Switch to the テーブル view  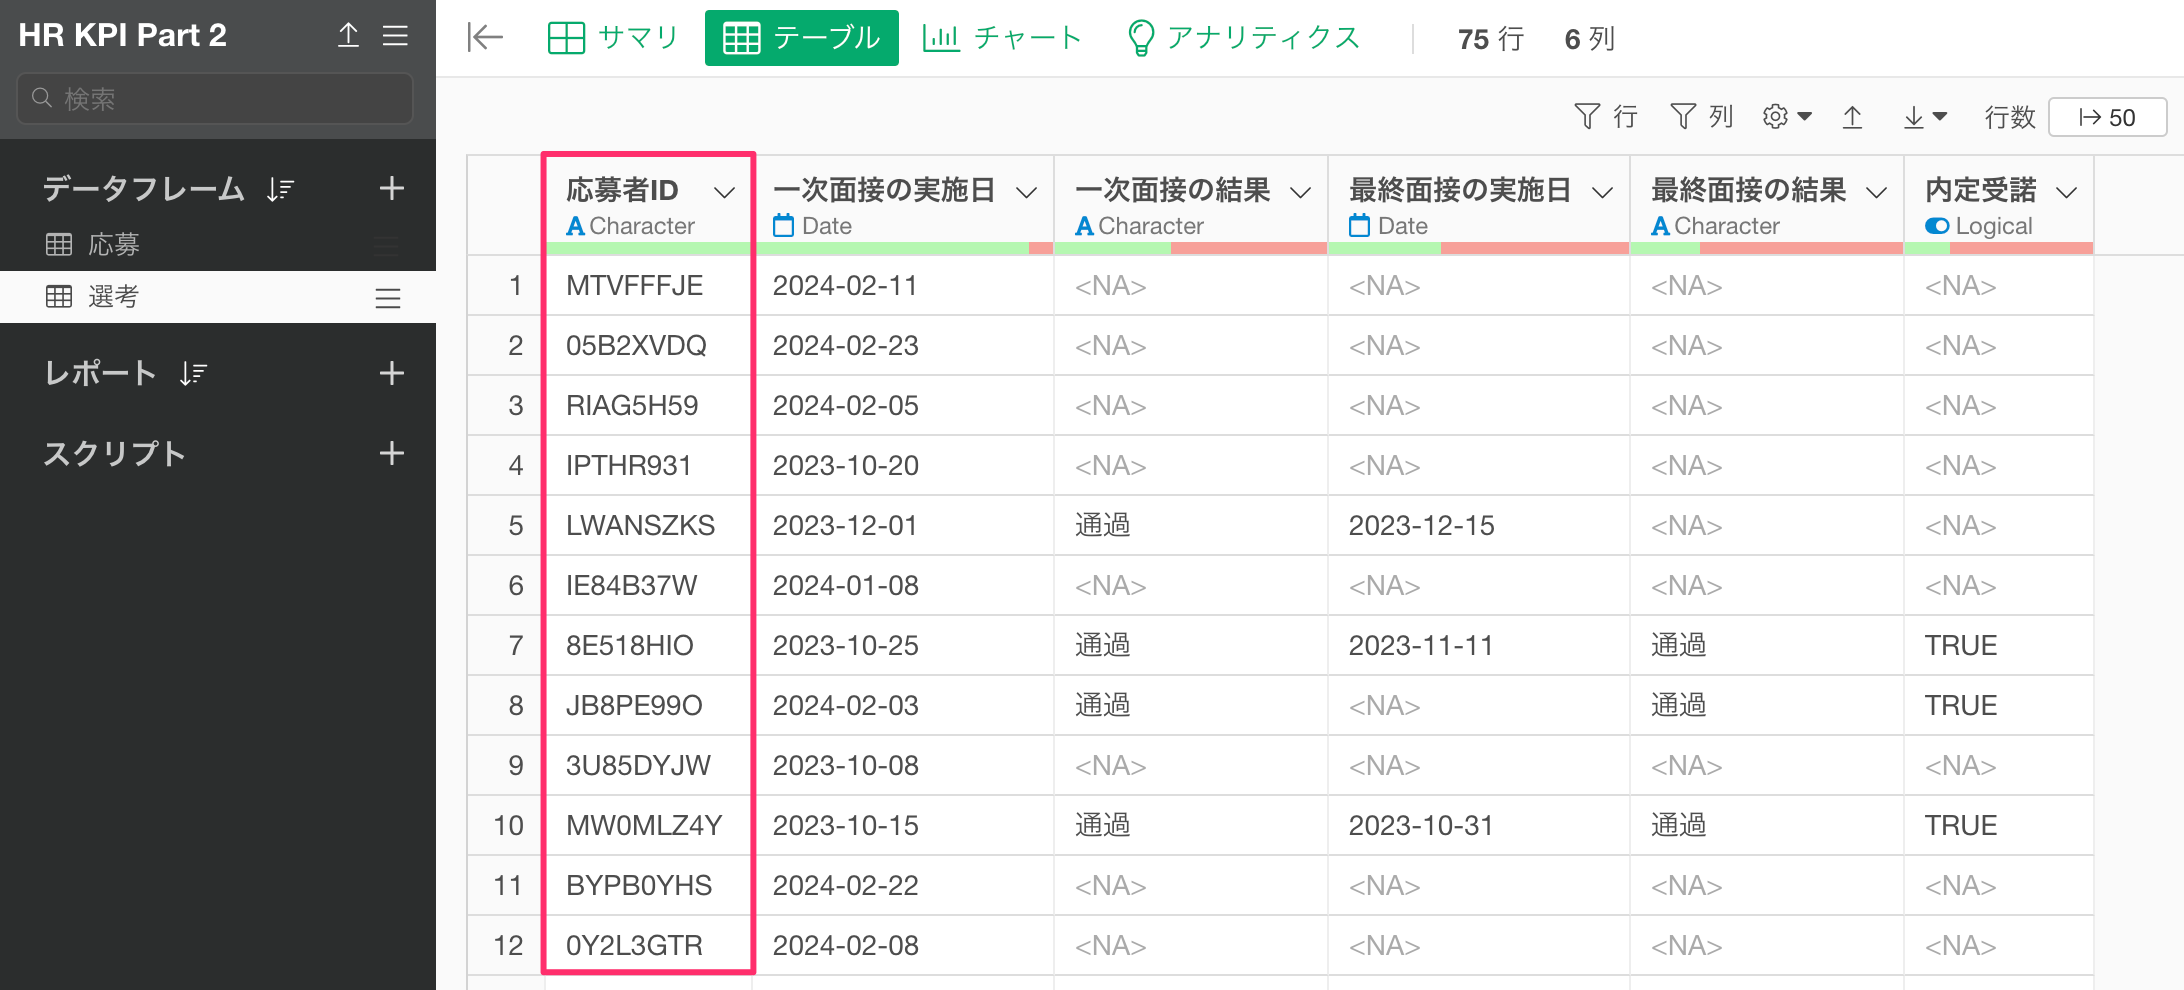(802, 38)
